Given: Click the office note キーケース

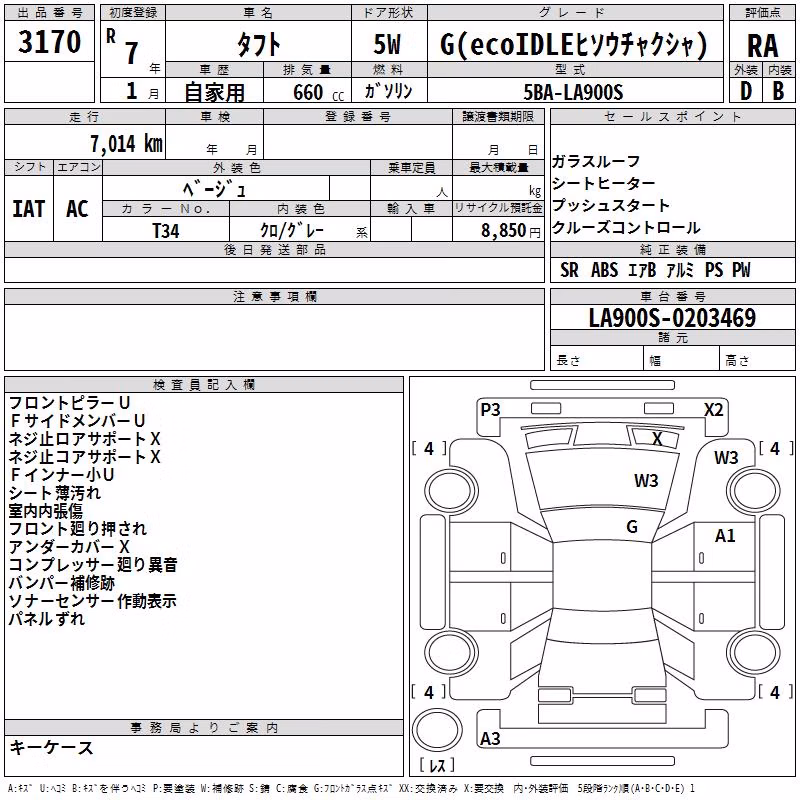Looking at the screenshot, I should point(52,748).
